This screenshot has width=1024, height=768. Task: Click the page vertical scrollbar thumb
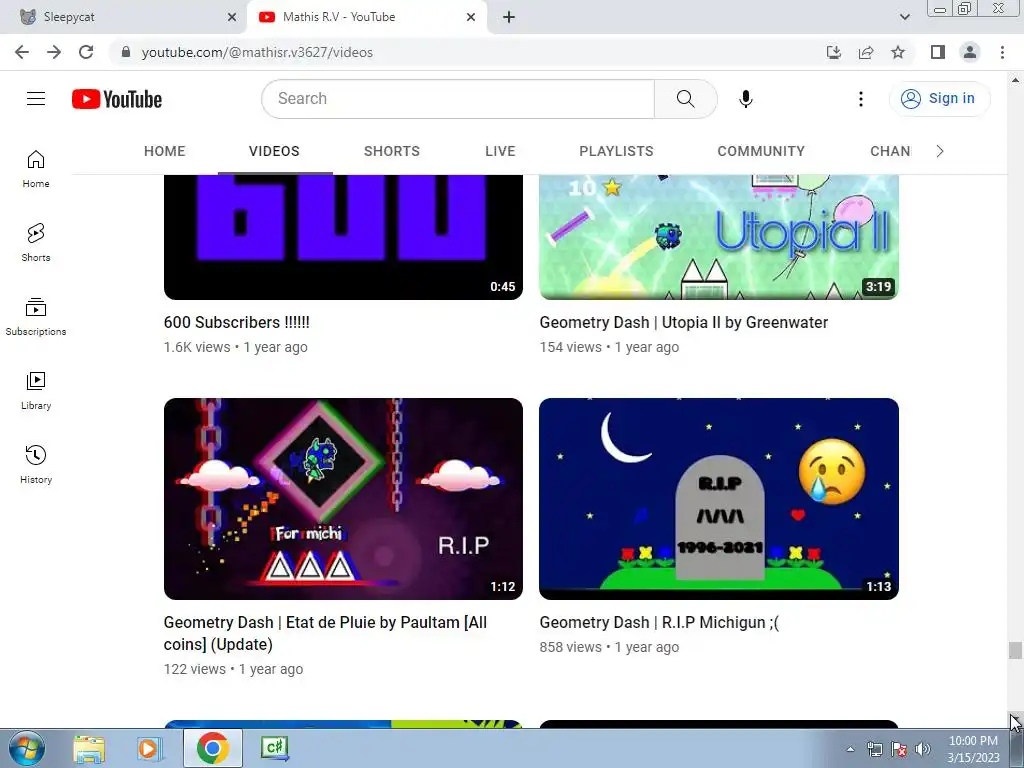pyautogui.click(x=1015, y=650)
